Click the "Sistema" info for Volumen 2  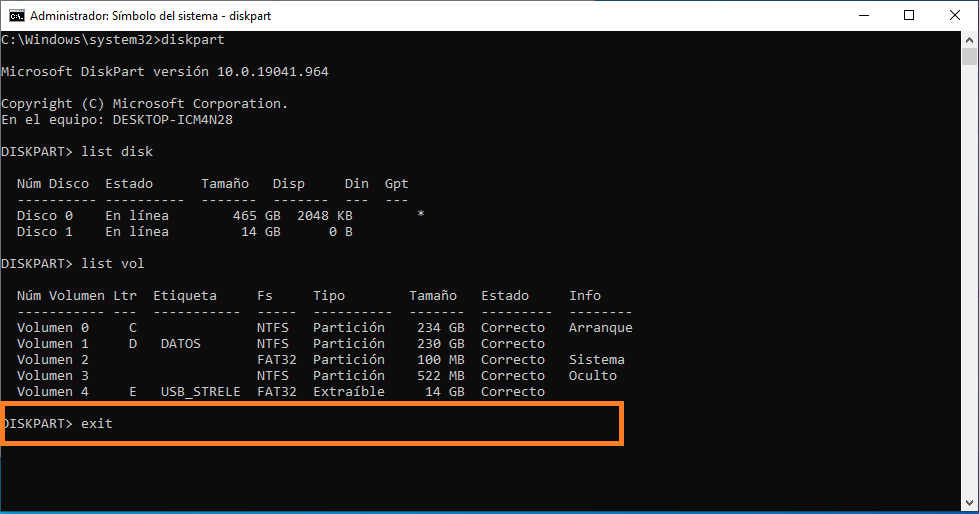coord(596,360)
